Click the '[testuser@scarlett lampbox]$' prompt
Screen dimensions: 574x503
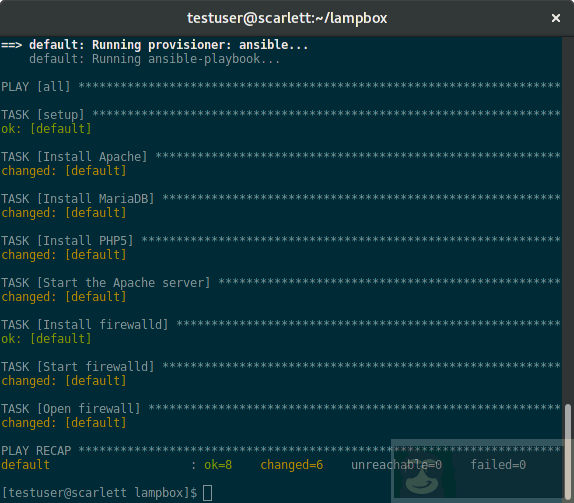click(99, 493)
